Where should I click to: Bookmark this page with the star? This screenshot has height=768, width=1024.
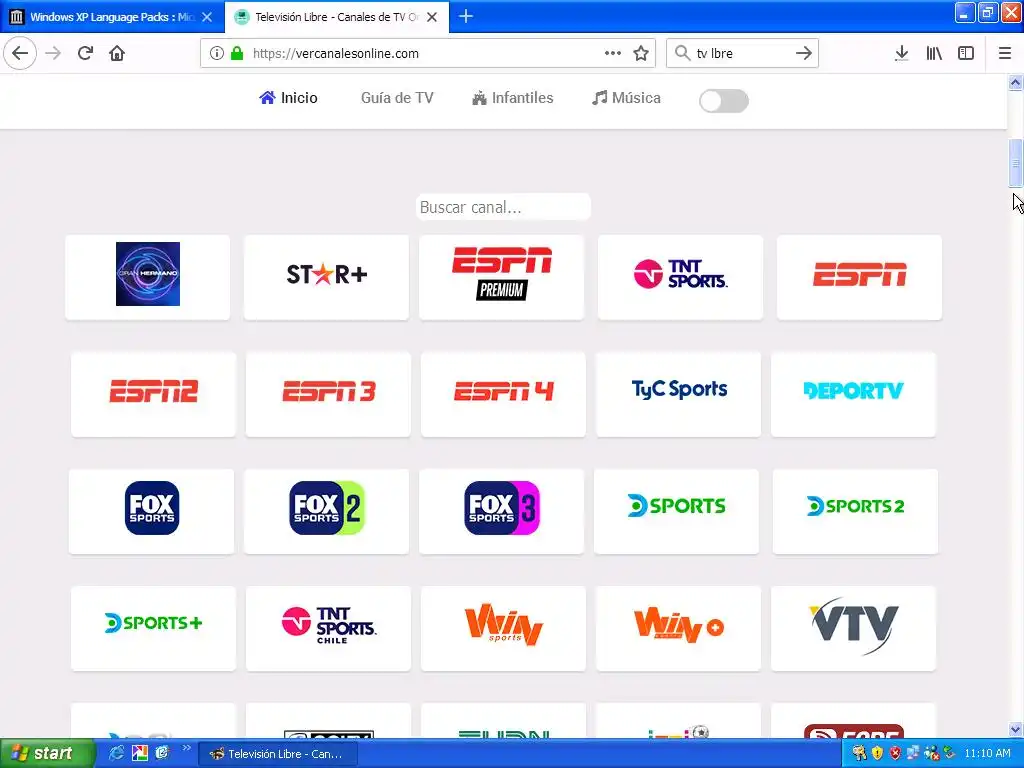641,53
